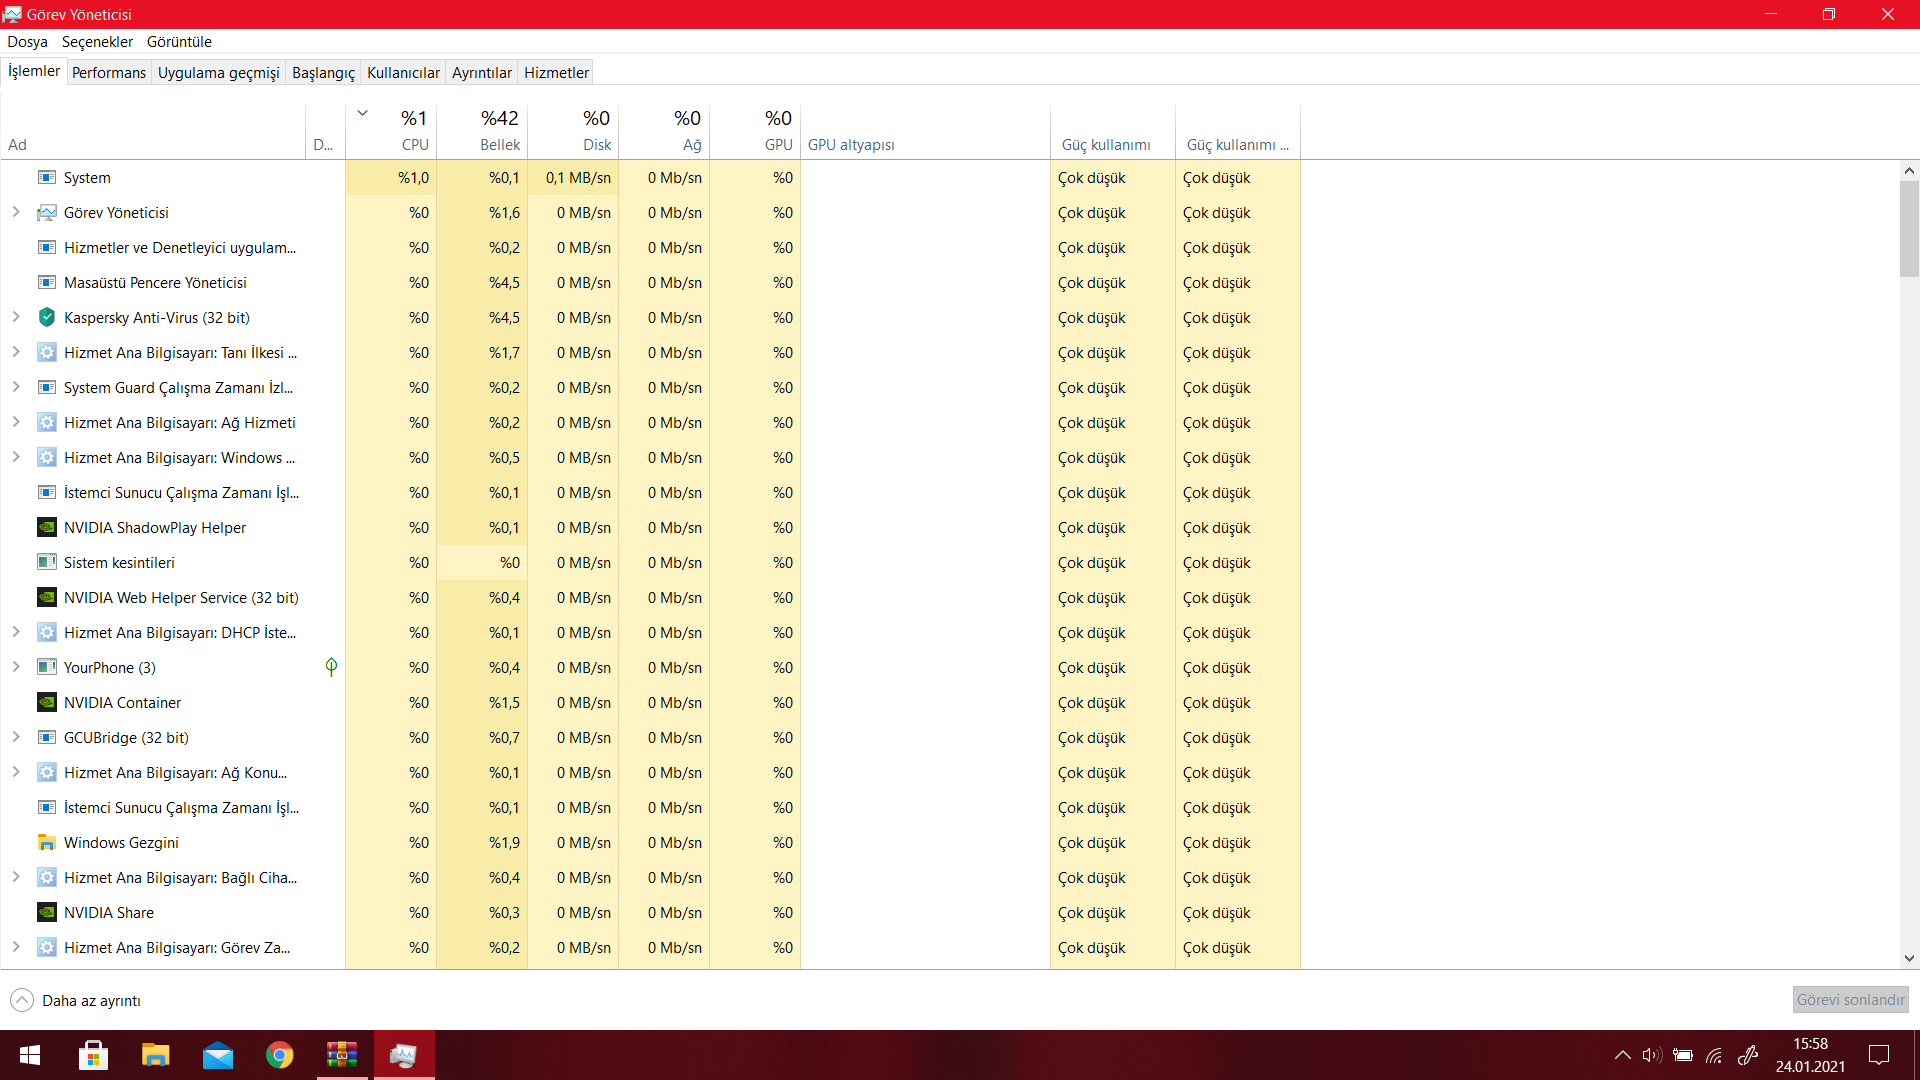Screen dimensions: 1920x1080
Task: Sort by the Bellek column header
Action: (x=482, y=131)
